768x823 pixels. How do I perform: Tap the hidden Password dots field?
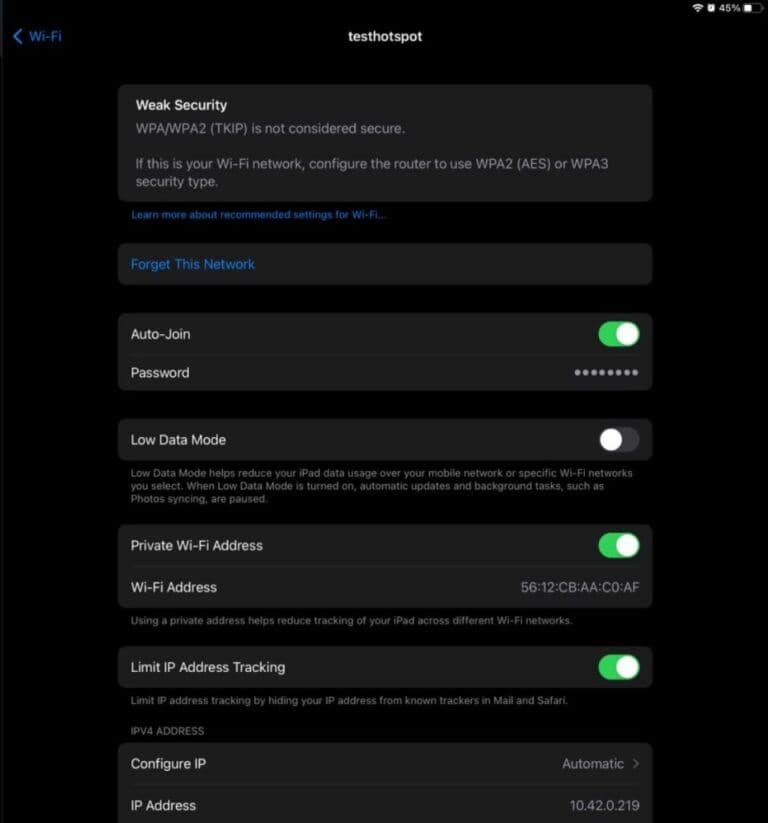click(606, 373)
